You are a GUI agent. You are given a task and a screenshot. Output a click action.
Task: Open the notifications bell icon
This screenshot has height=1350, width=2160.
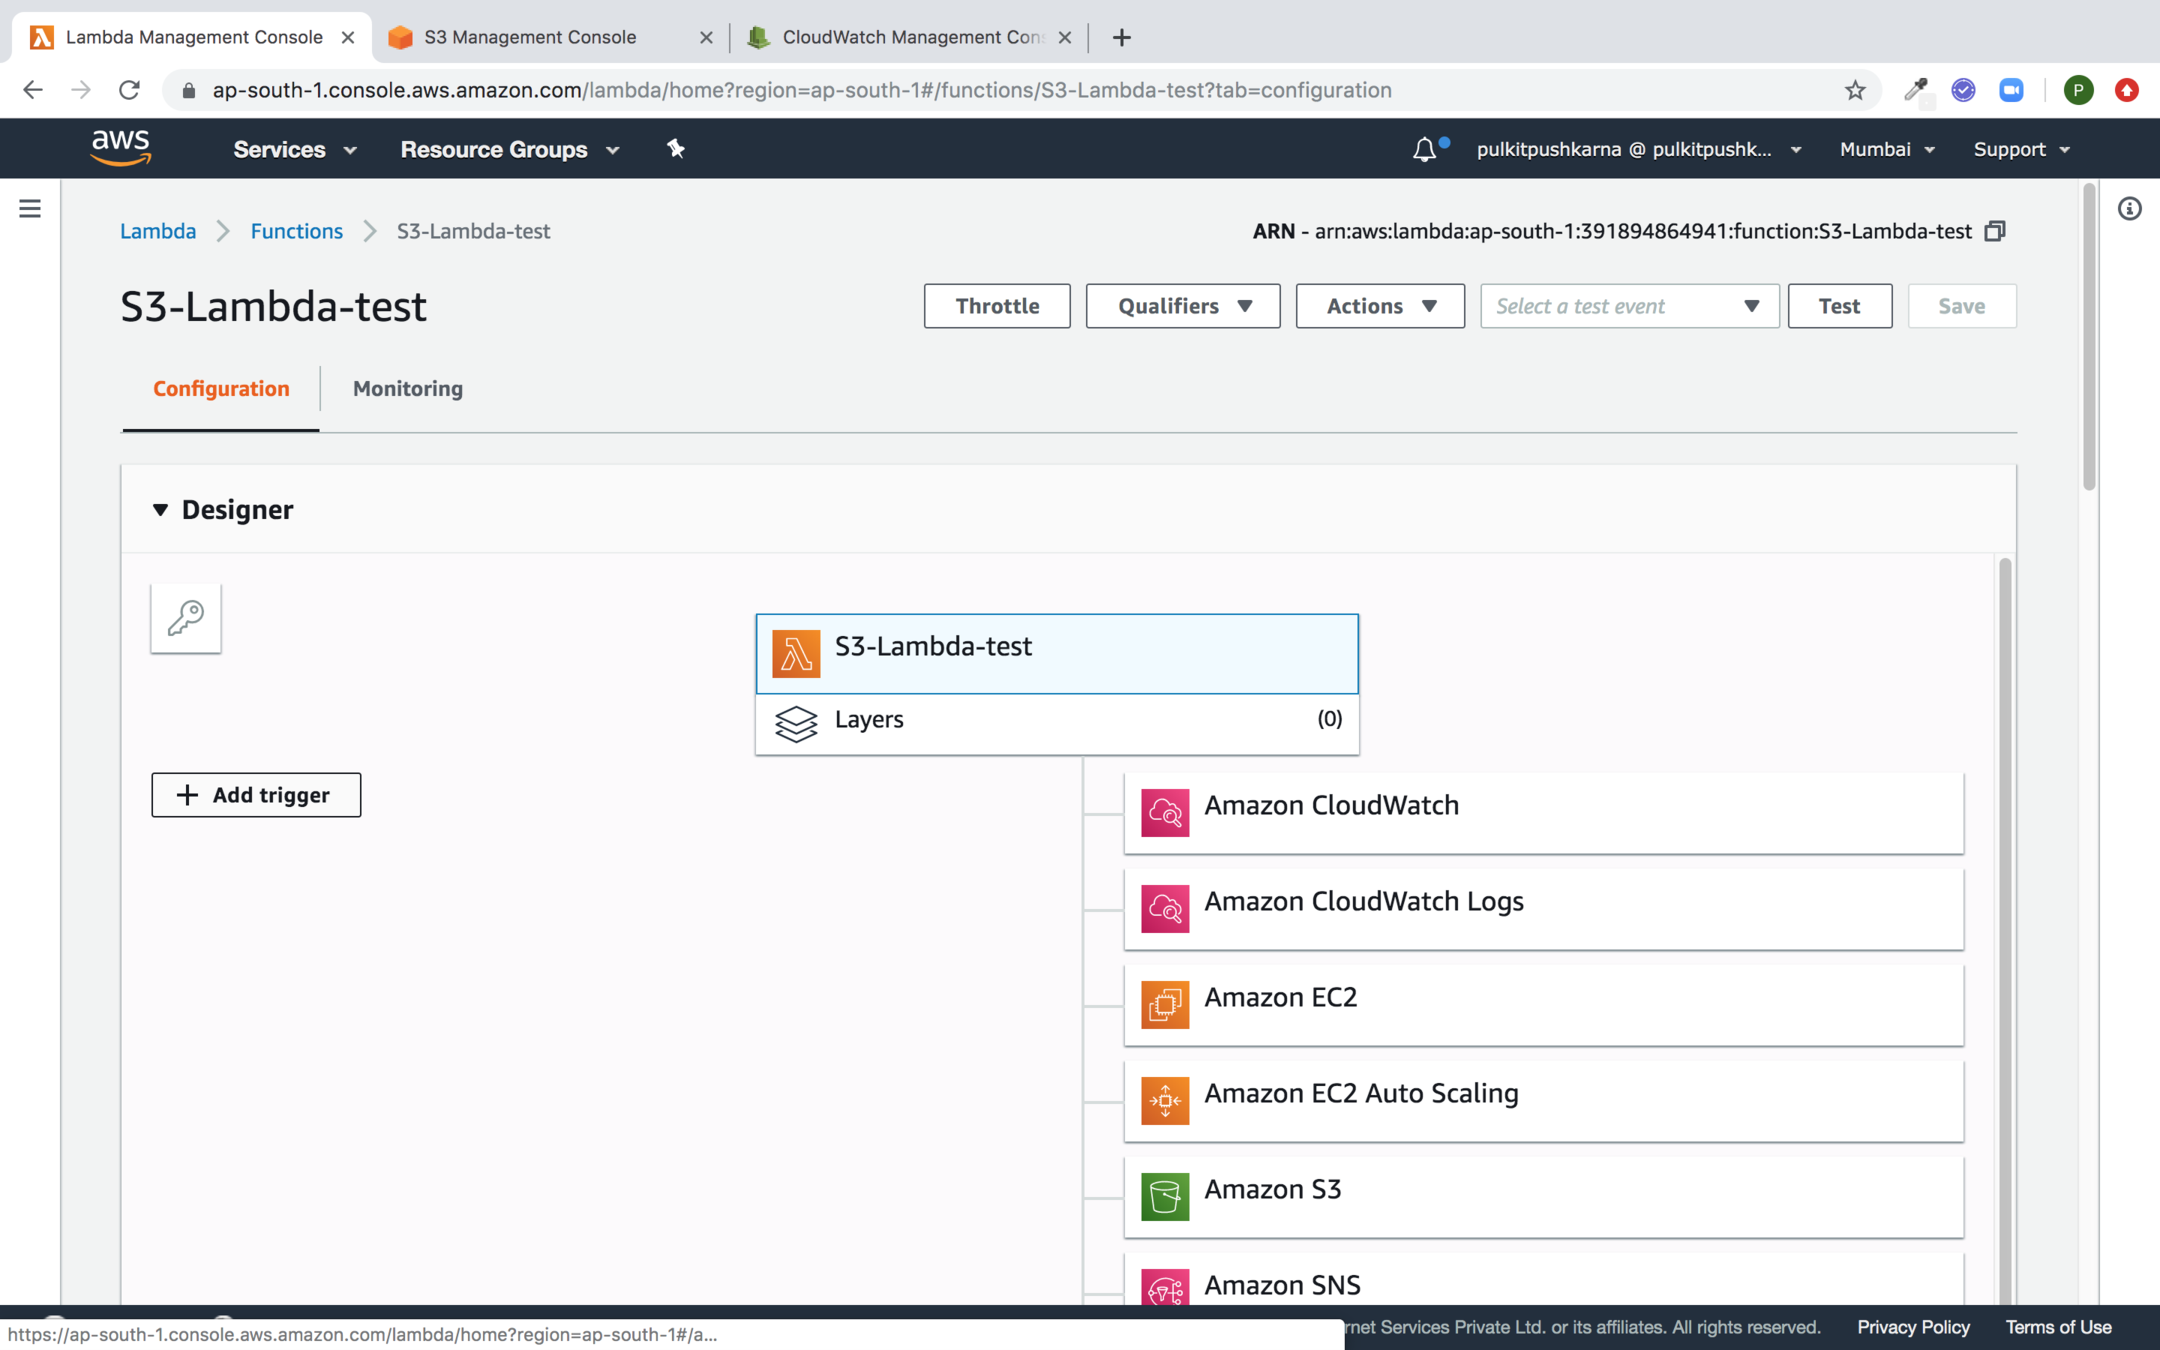tap(1424, 150)
